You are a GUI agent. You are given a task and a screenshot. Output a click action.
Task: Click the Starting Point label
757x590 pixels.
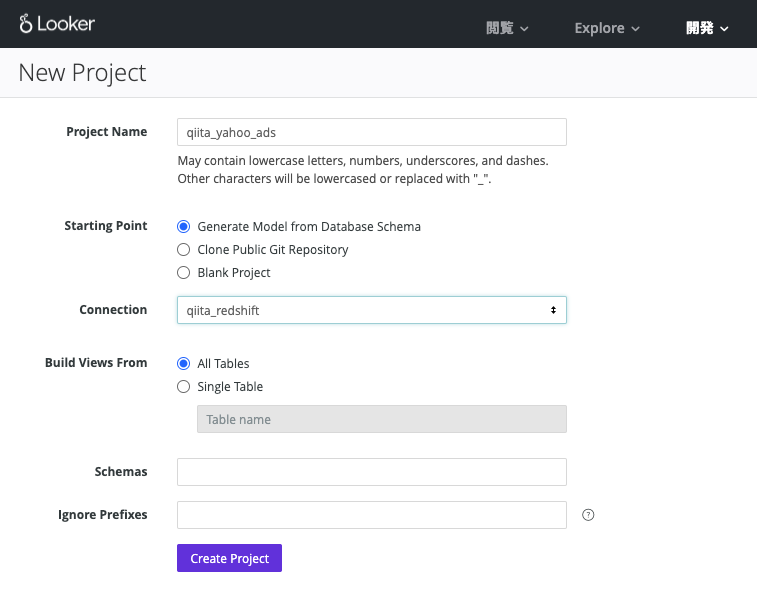106,226
